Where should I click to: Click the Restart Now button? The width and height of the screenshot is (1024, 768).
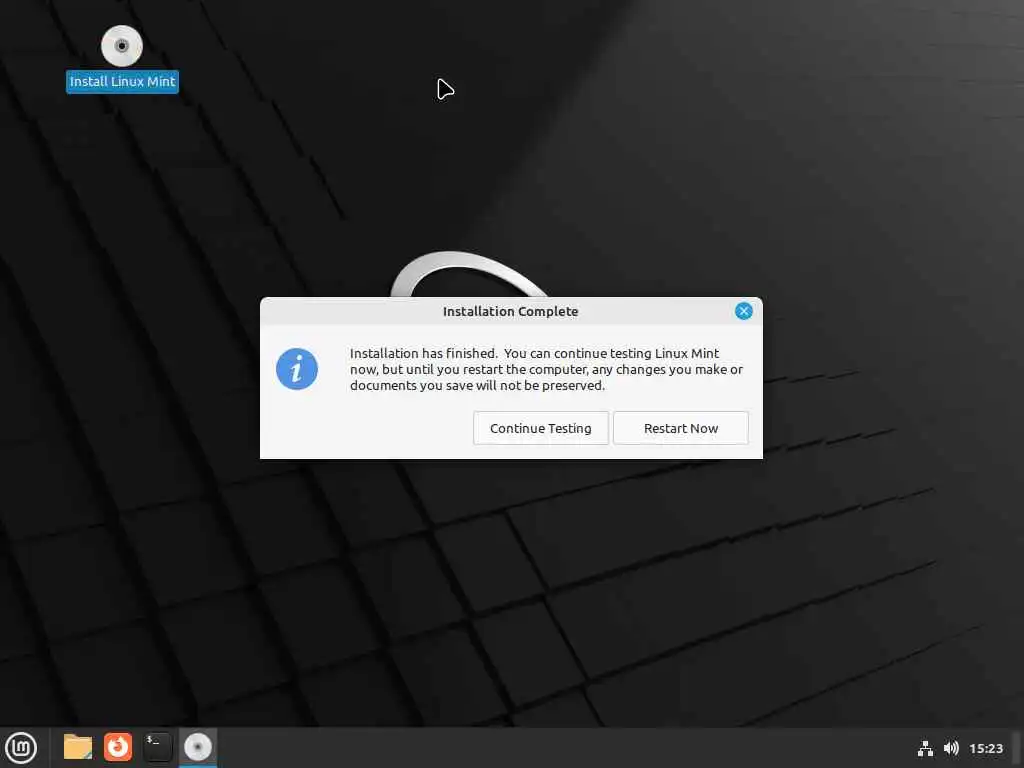(x=680, y=428)
